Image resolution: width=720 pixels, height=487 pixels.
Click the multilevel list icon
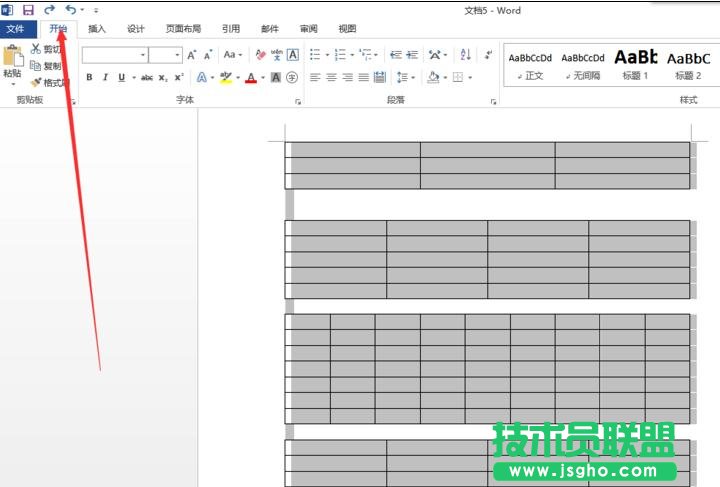pyautogui.click(x=366, y=55)
